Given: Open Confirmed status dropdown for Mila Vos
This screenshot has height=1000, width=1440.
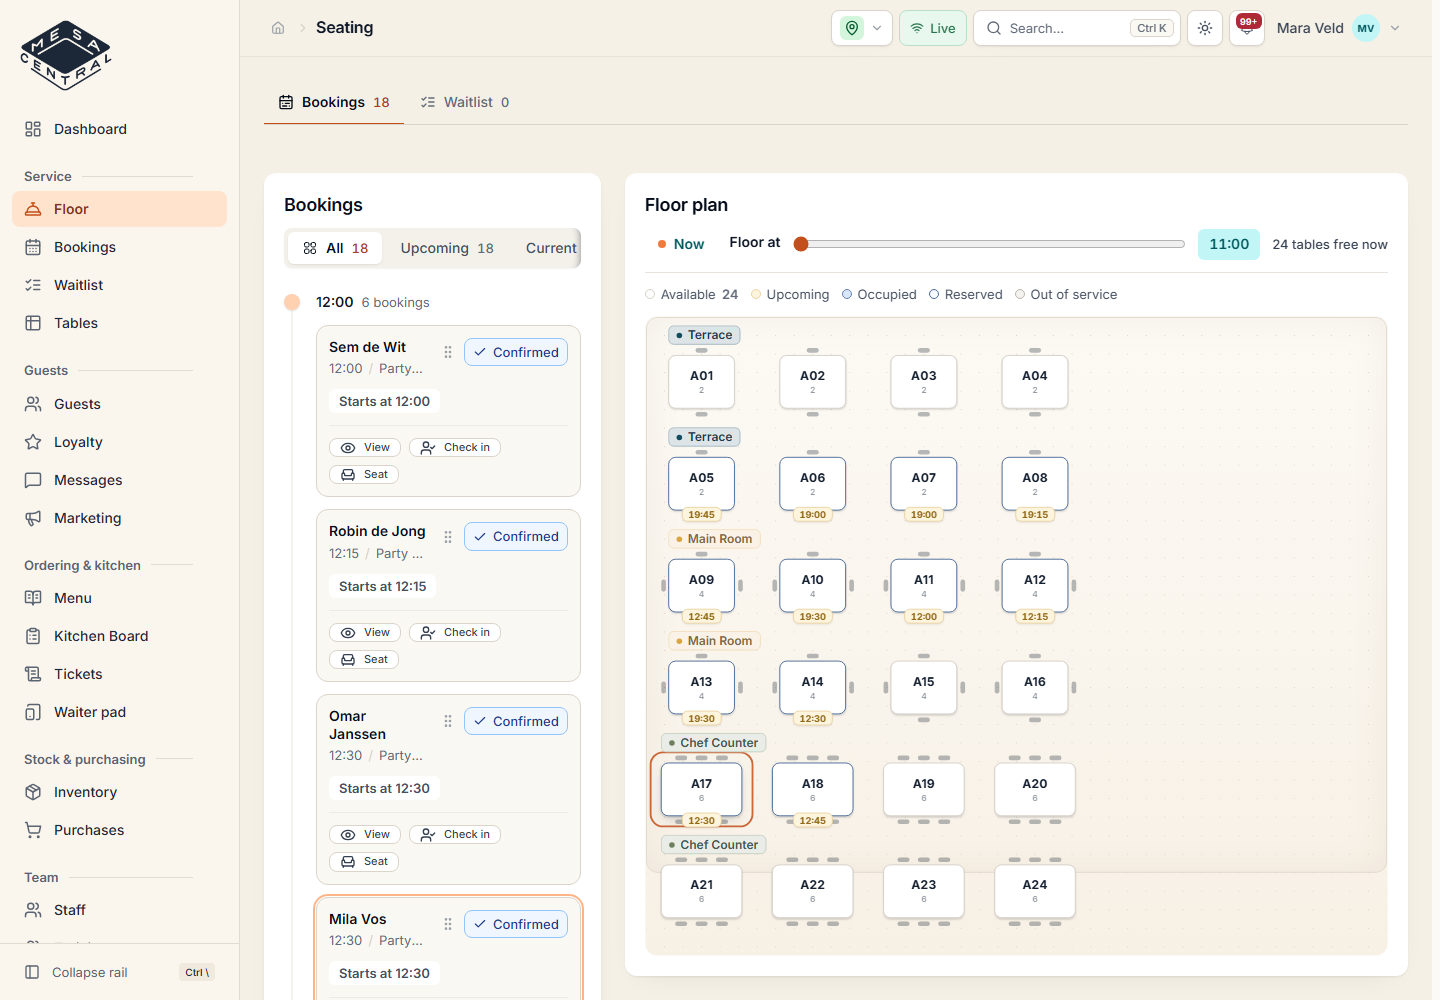Looking at the screenshot, I should [516, 924].
